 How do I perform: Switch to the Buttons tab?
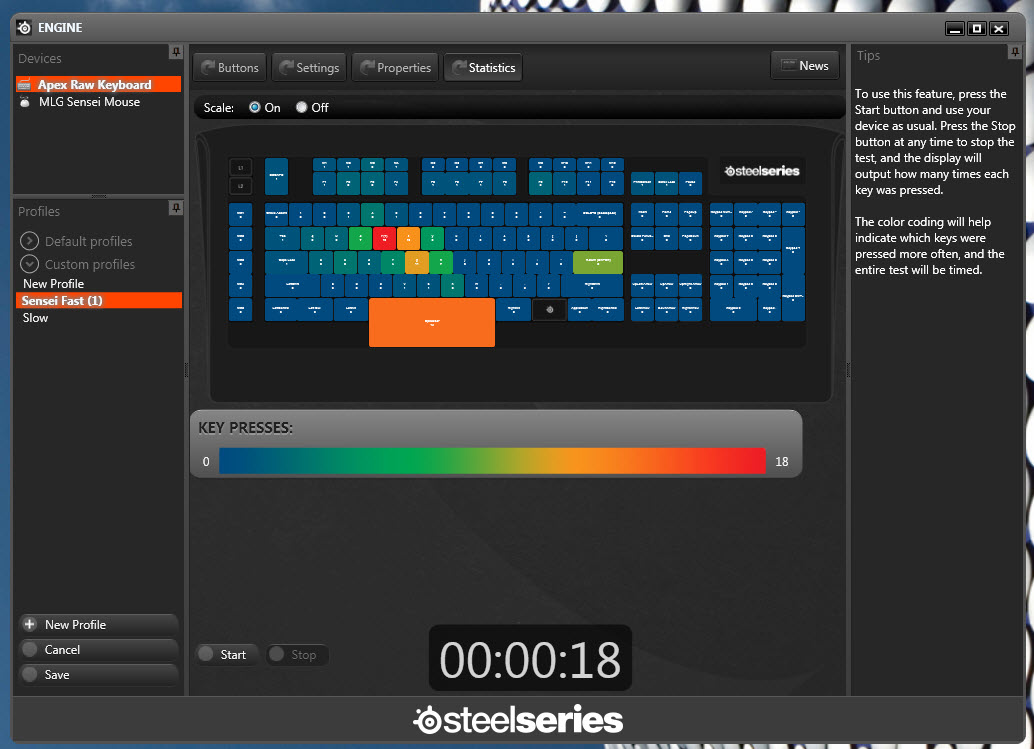click(229, 68)
